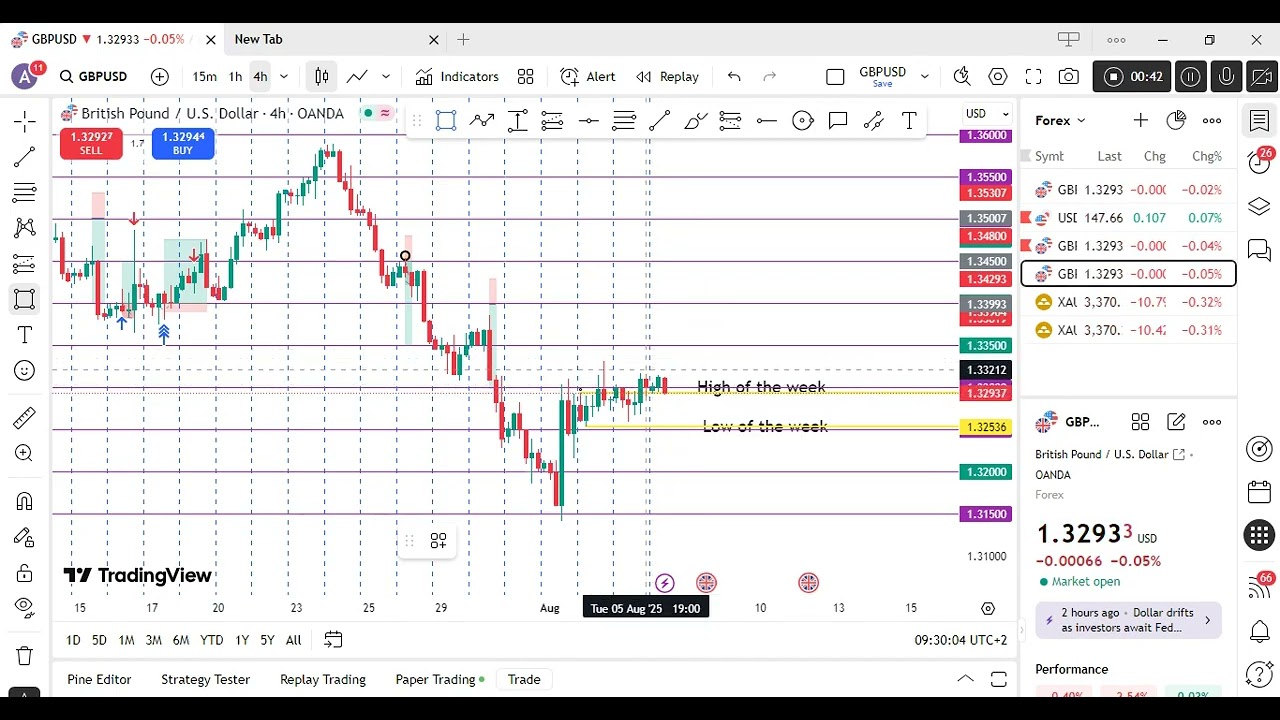The image size is (1280, 720).
Task: Pause the screen recording
Action: [x=1190, y=77]
